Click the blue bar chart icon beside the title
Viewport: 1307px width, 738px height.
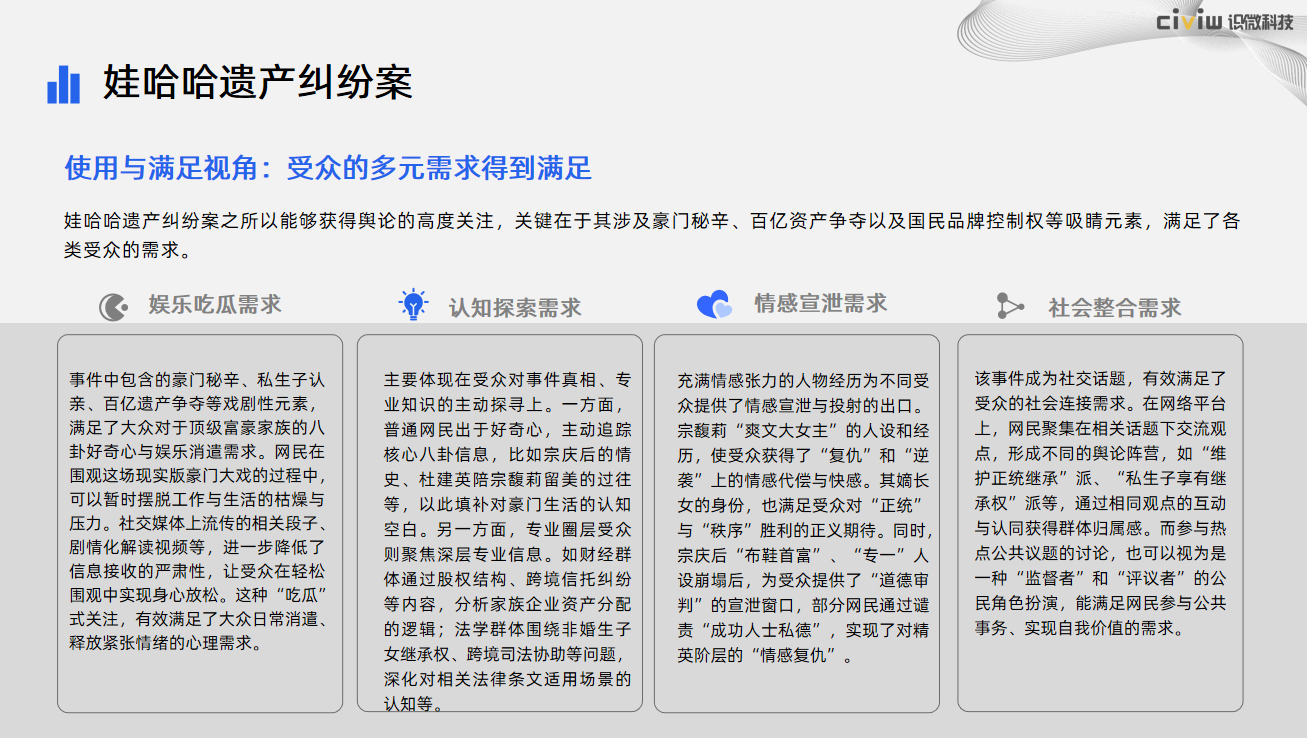(63, 84)
